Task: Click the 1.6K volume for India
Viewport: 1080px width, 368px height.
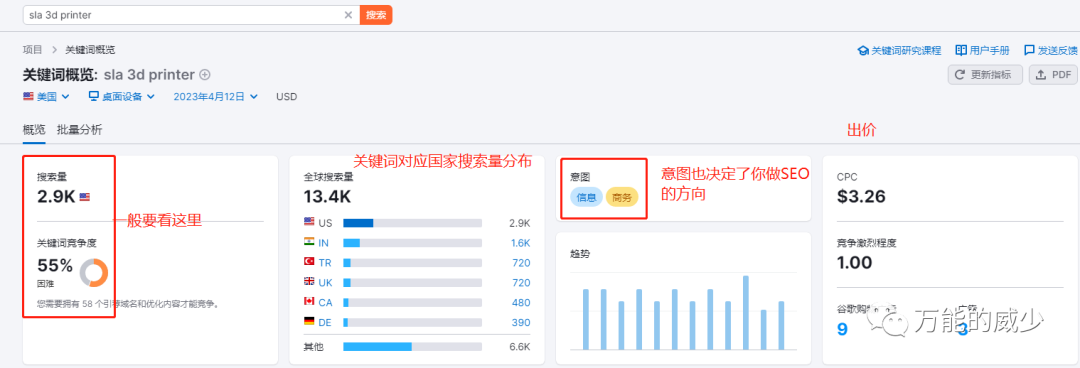Action: pos(520,243)
